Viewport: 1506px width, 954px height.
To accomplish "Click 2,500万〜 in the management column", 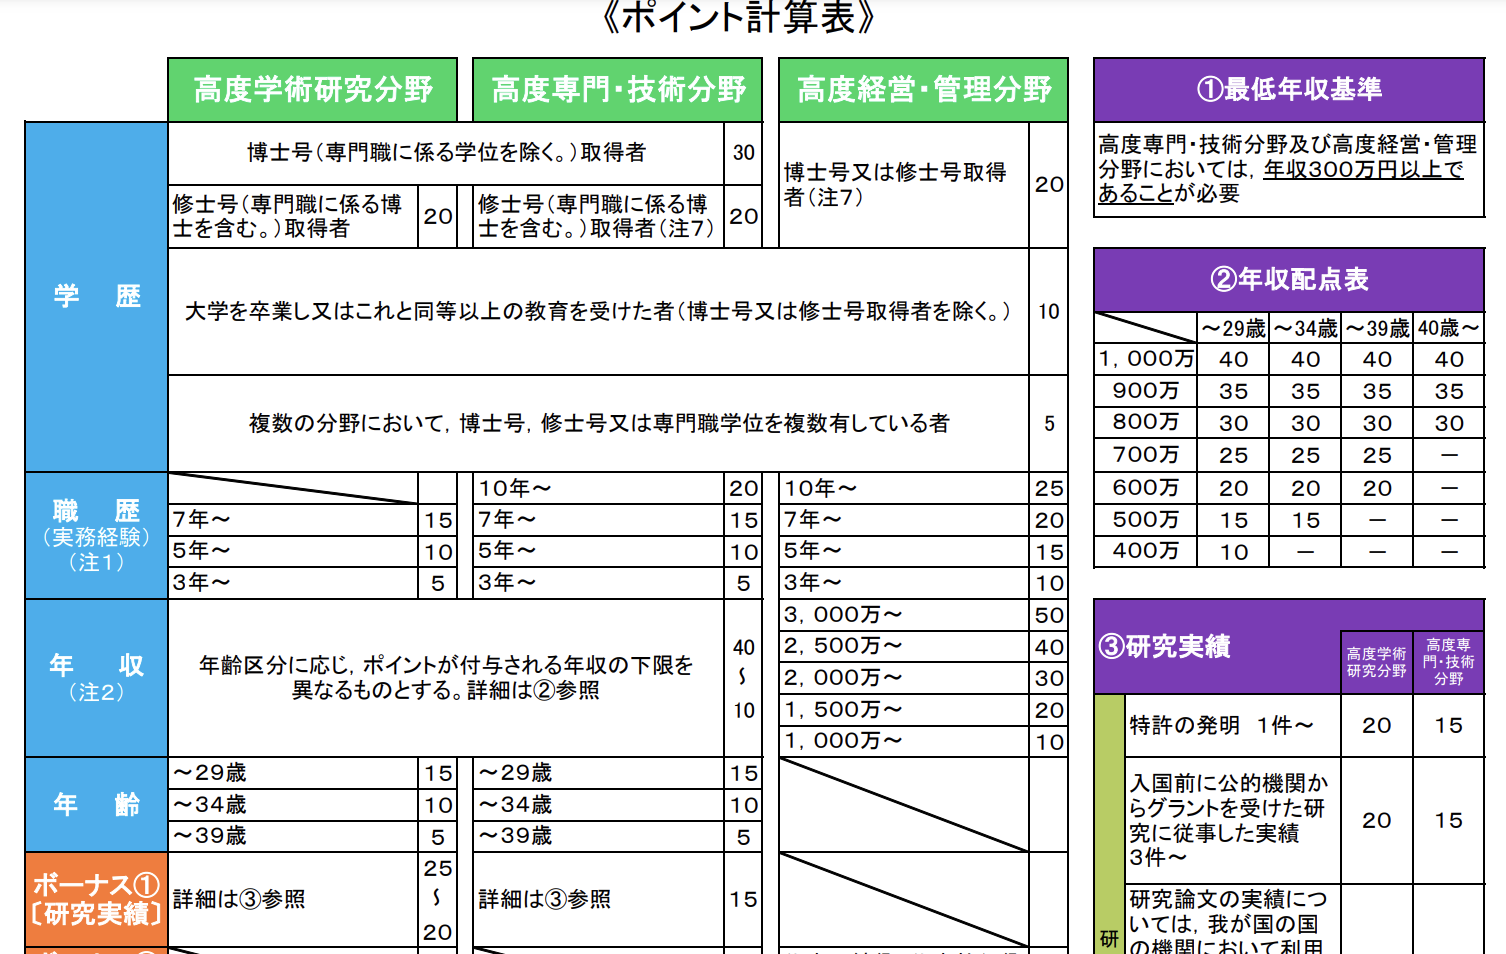I will [x=843, y=646].
